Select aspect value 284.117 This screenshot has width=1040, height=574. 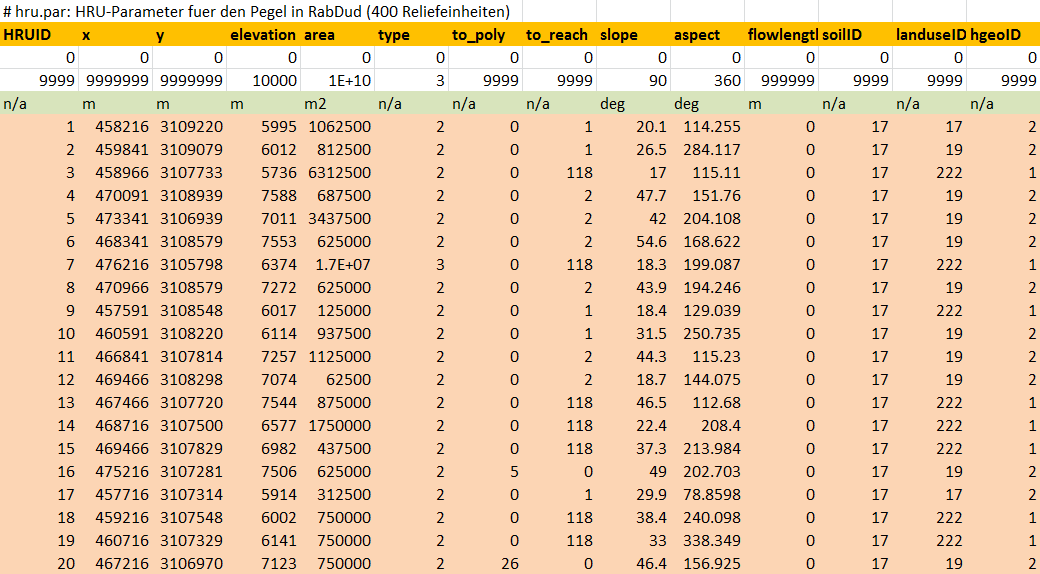click(x=708, y=150)
